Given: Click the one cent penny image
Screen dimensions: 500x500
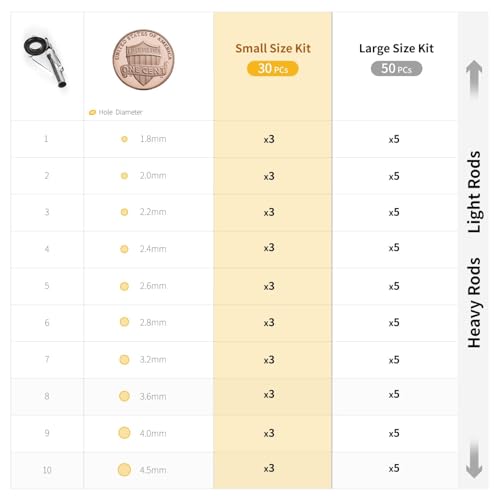Looking at the screenshot, I should click(143, 60).
